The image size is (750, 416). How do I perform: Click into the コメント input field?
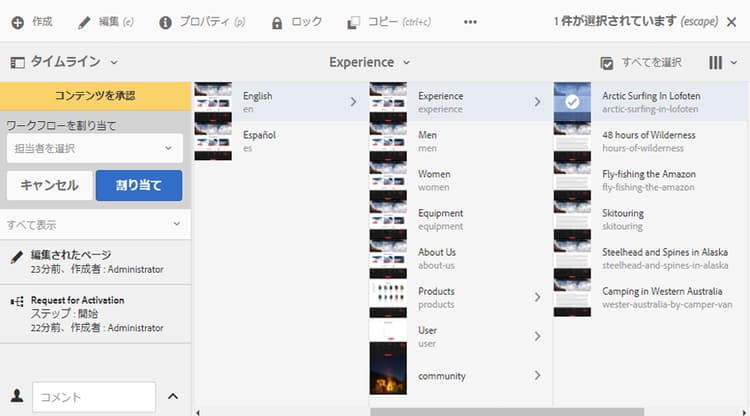coord(94,397)
